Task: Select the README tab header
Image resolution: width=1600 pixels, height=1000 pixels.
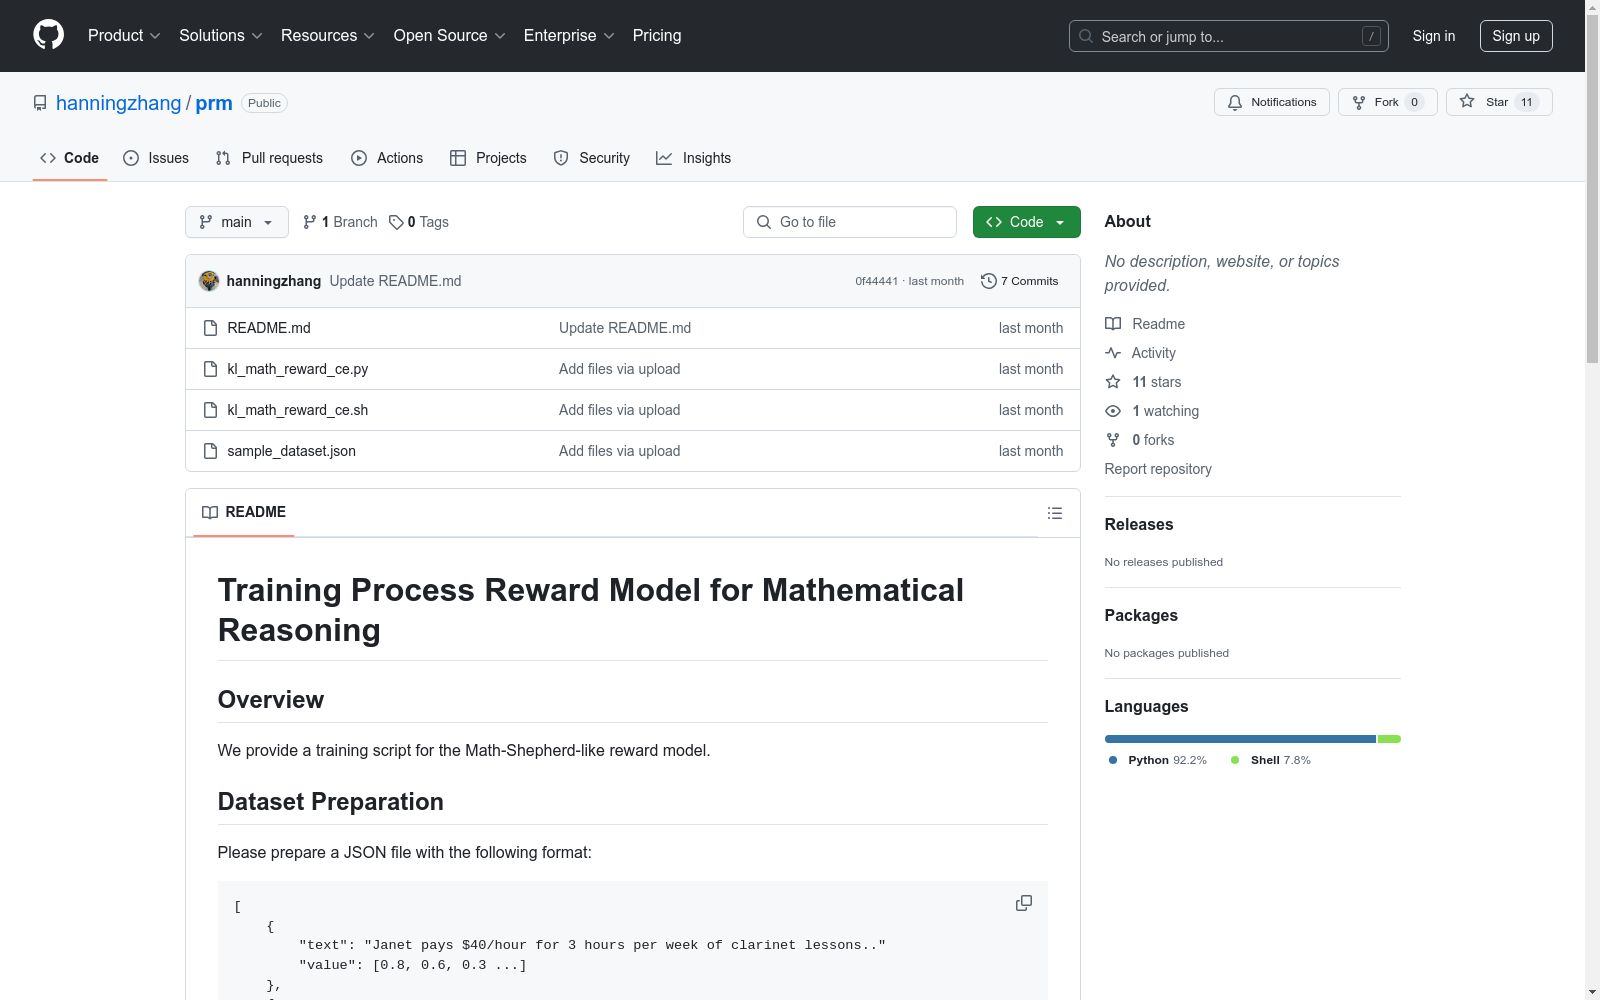Action: (x=244, y=512)
